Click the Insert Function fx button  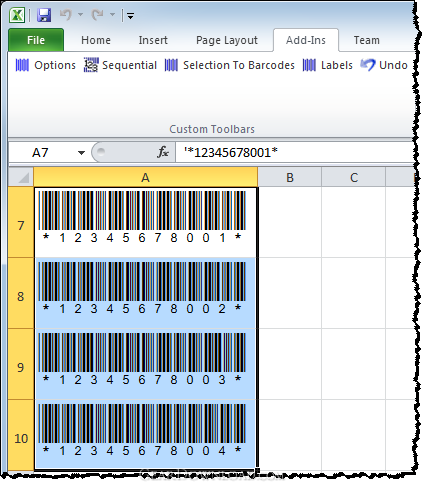click(x=163, y=153)
